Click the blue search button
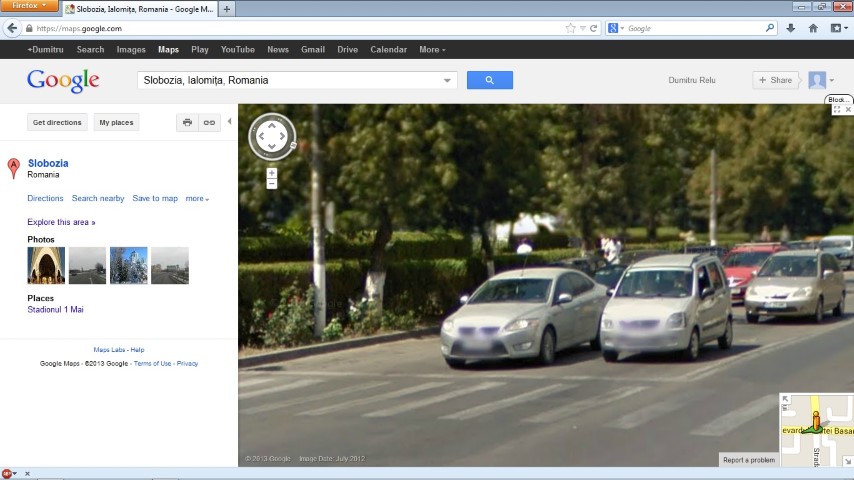This screenshot has width=854, height=480. click(x=489, y=80)
